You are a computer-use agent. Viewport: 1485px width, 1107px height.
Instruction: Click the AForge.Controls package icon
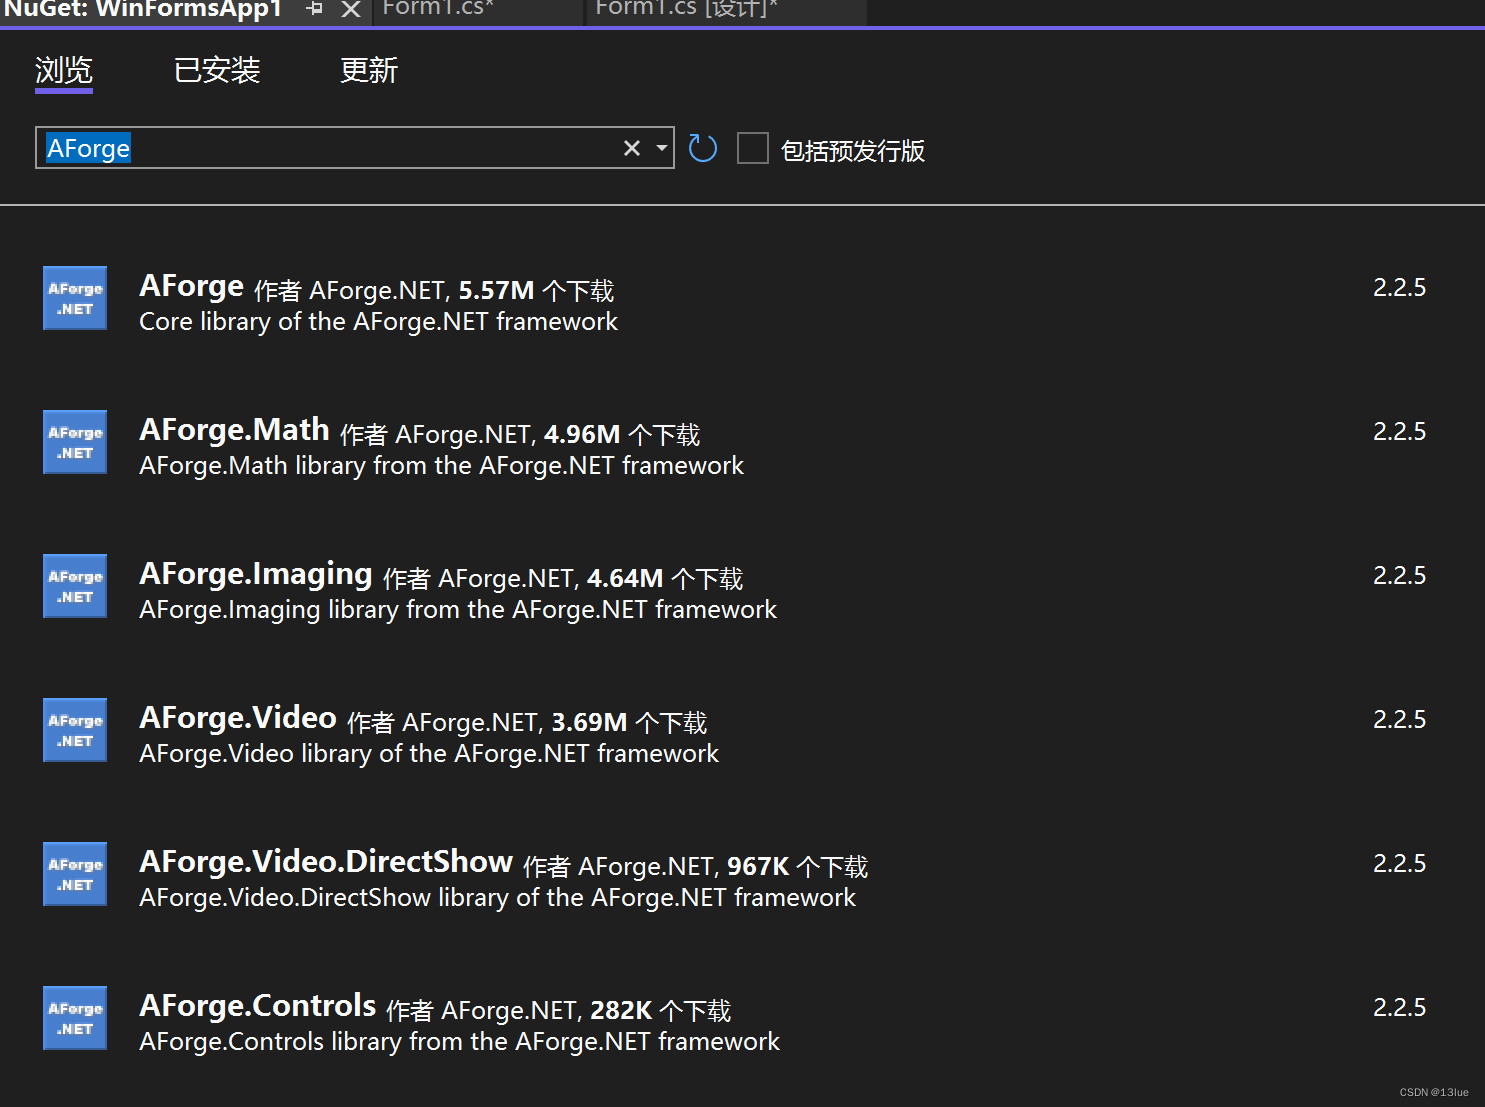coord(75,1018)
